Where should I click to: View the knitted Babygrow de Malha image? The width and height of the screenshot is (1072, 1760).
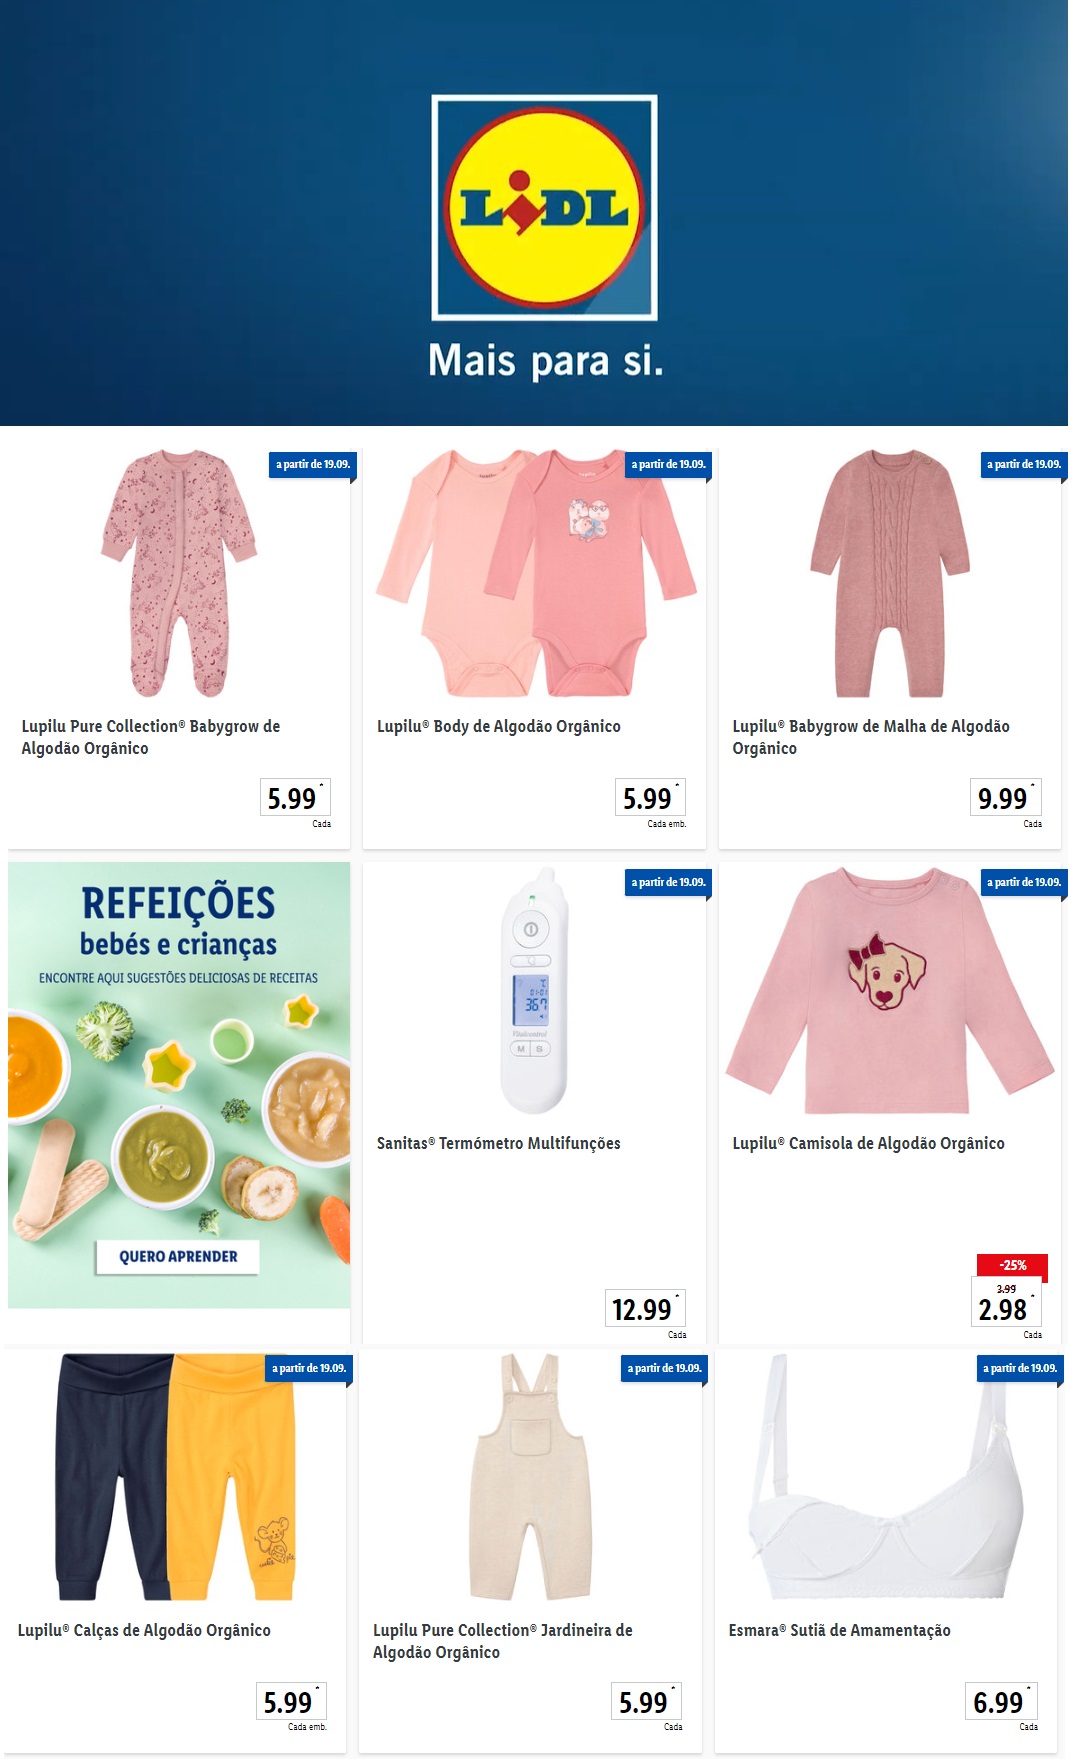tap(890, 573)
